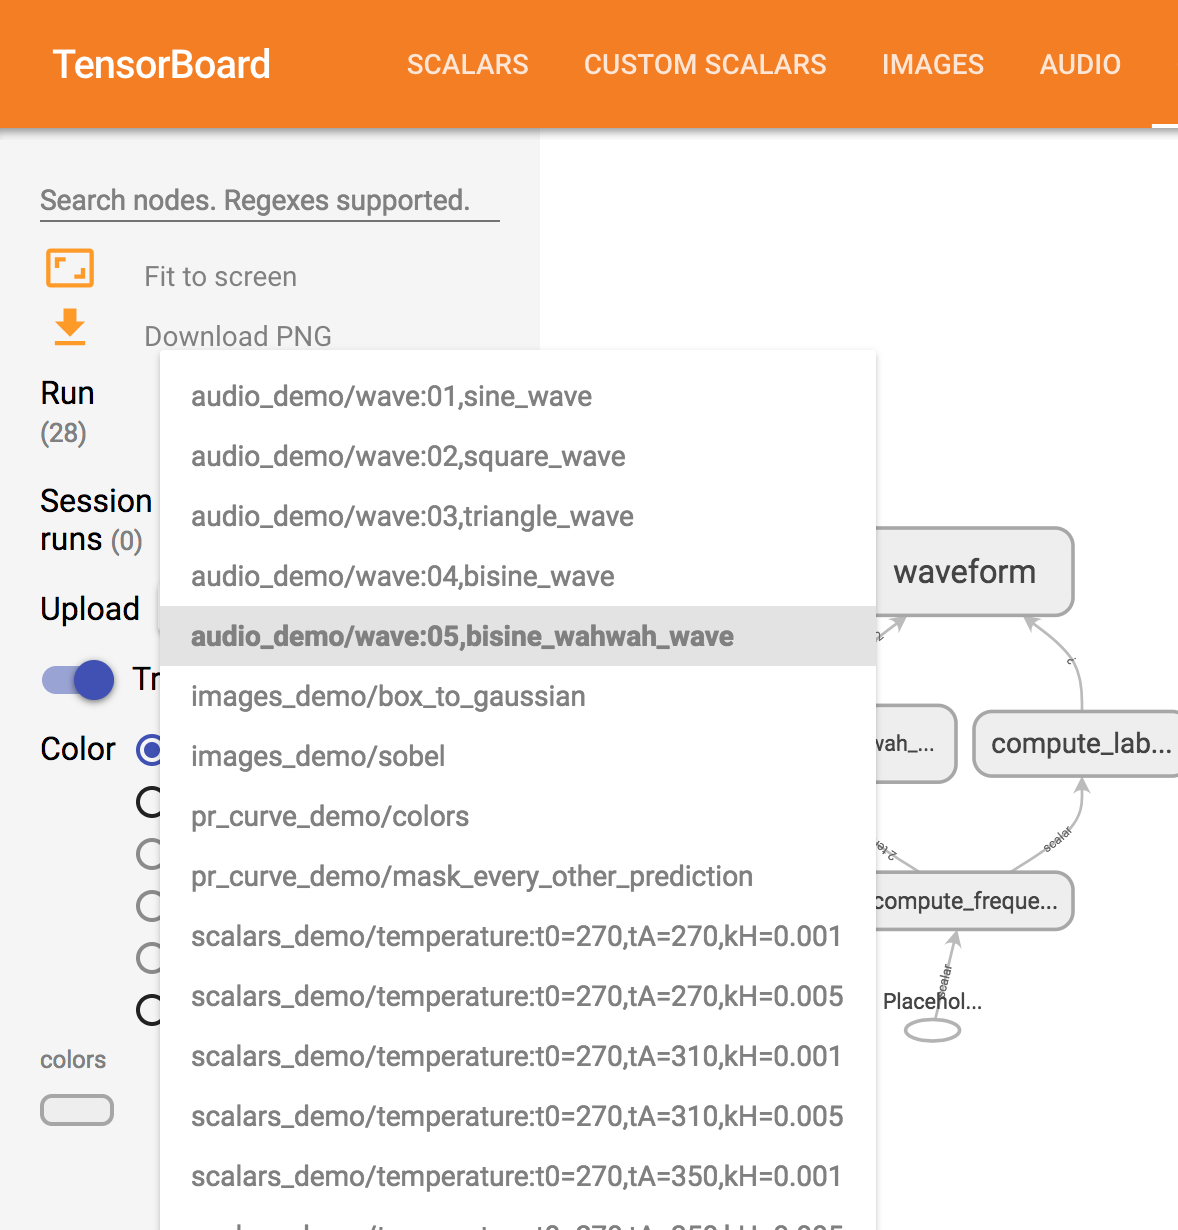Image resolution: width=1178 pixels, height=1230 pixels.
Task: Open the SCALARS tab
Action: point(467,64)
